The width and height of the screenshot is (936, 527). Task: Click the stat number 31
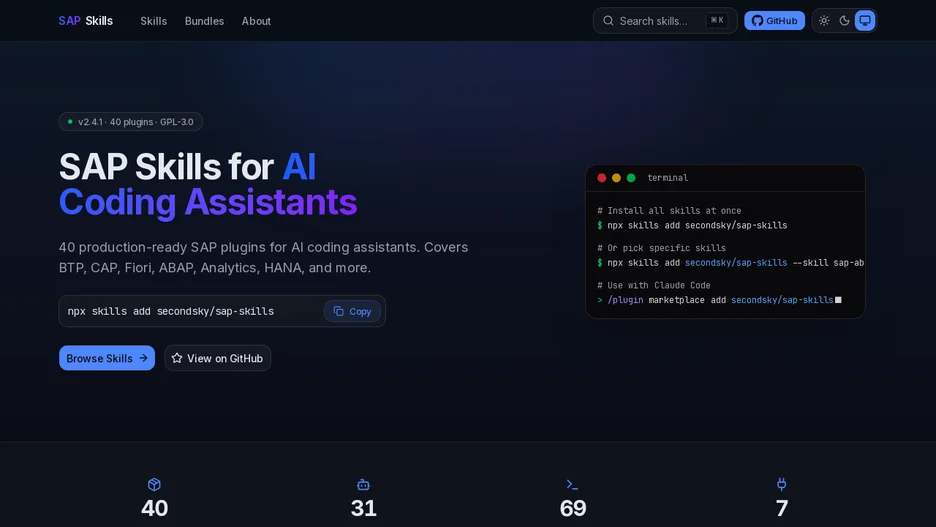pos(364,508)
